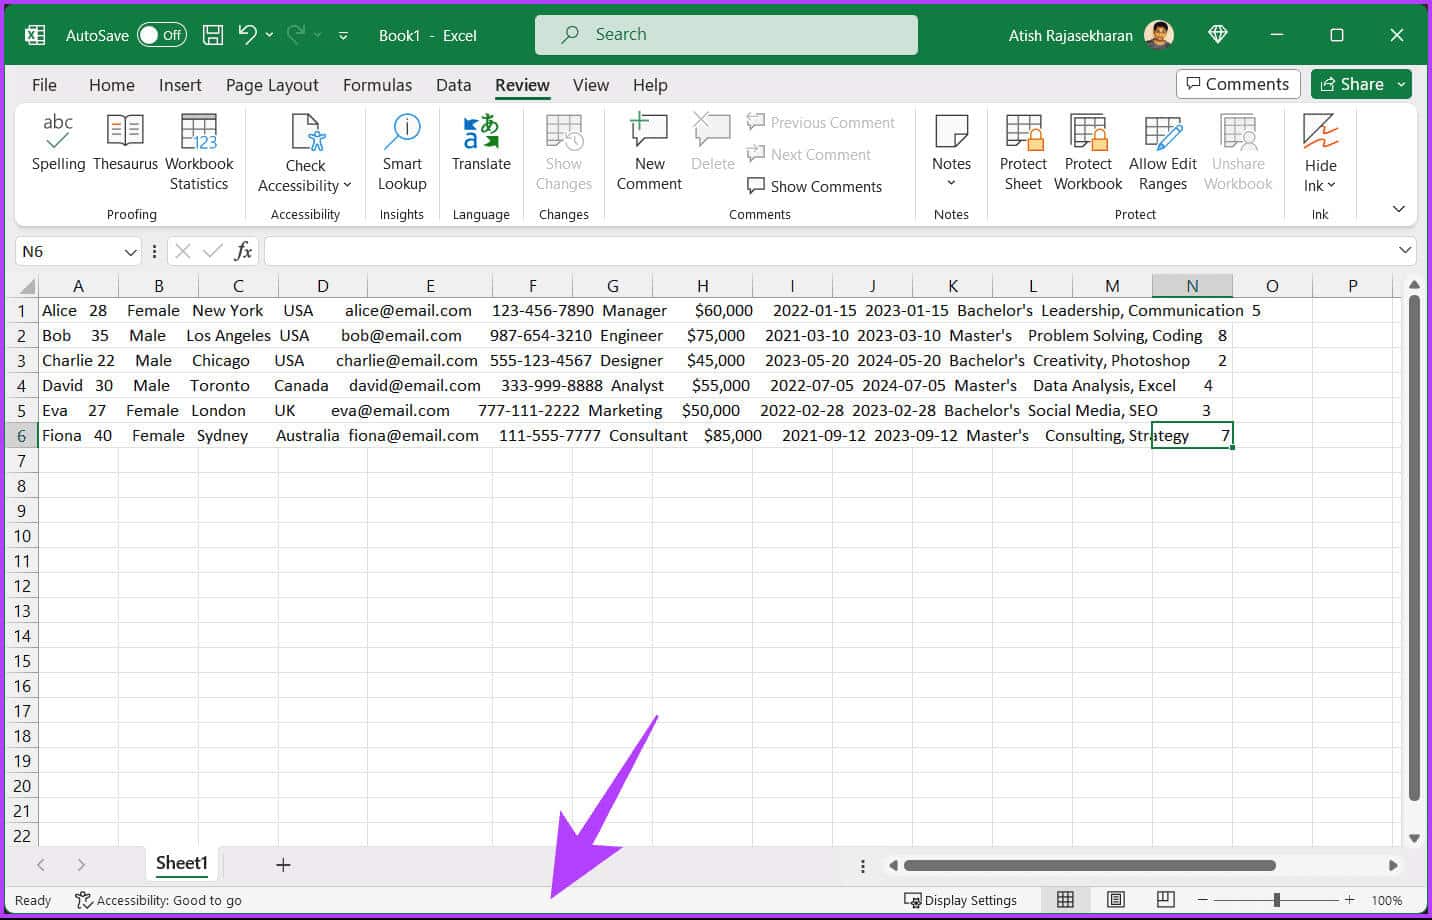Open the File menu
Image resolution: width=1432 pixels, height=920 pixels.
click(x=44, y=85)
